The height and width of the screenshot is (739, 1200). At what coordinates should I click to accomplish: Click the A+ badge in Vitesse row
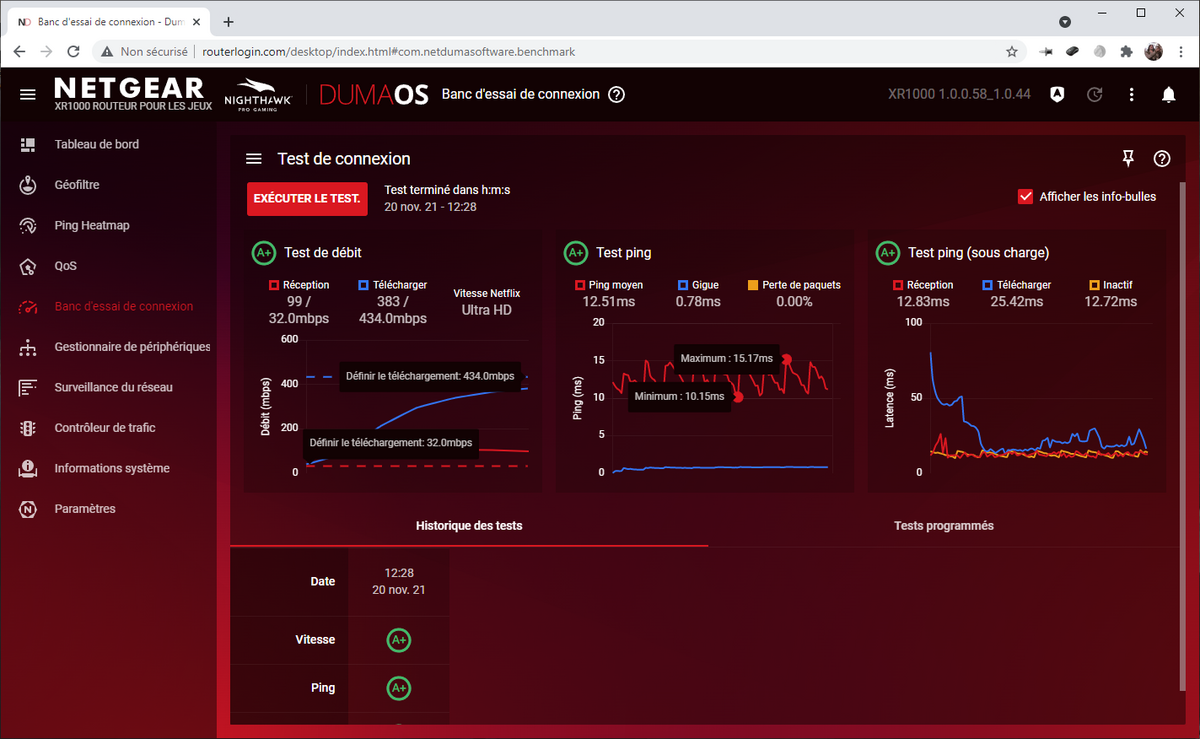[x=399, y=639]
